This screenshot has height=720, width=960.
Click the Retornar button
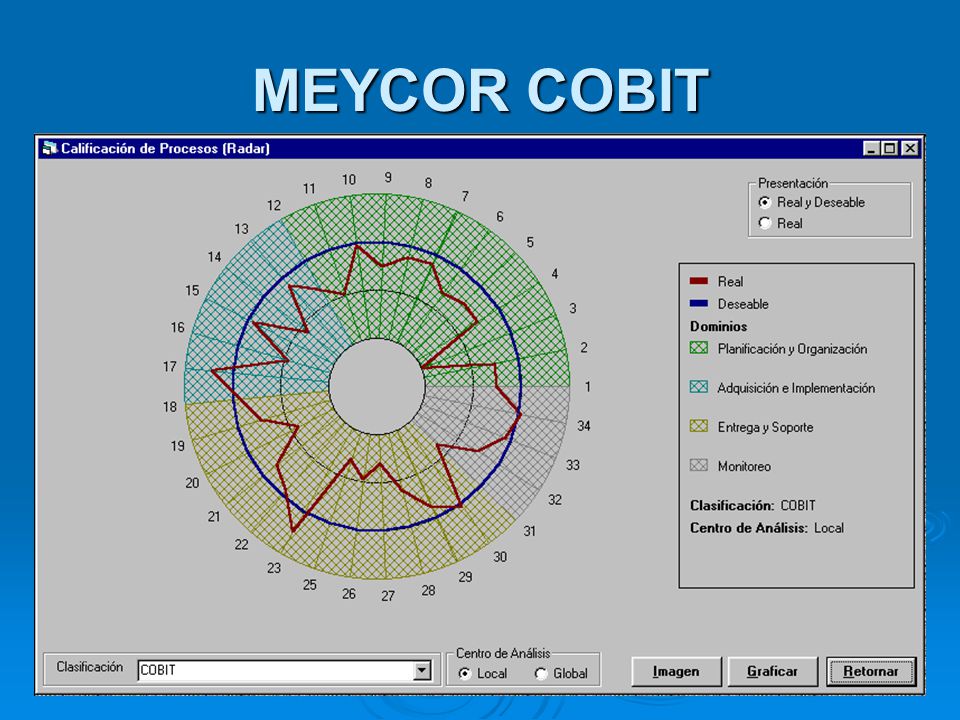pyautogui.click(x=871, y=672)
